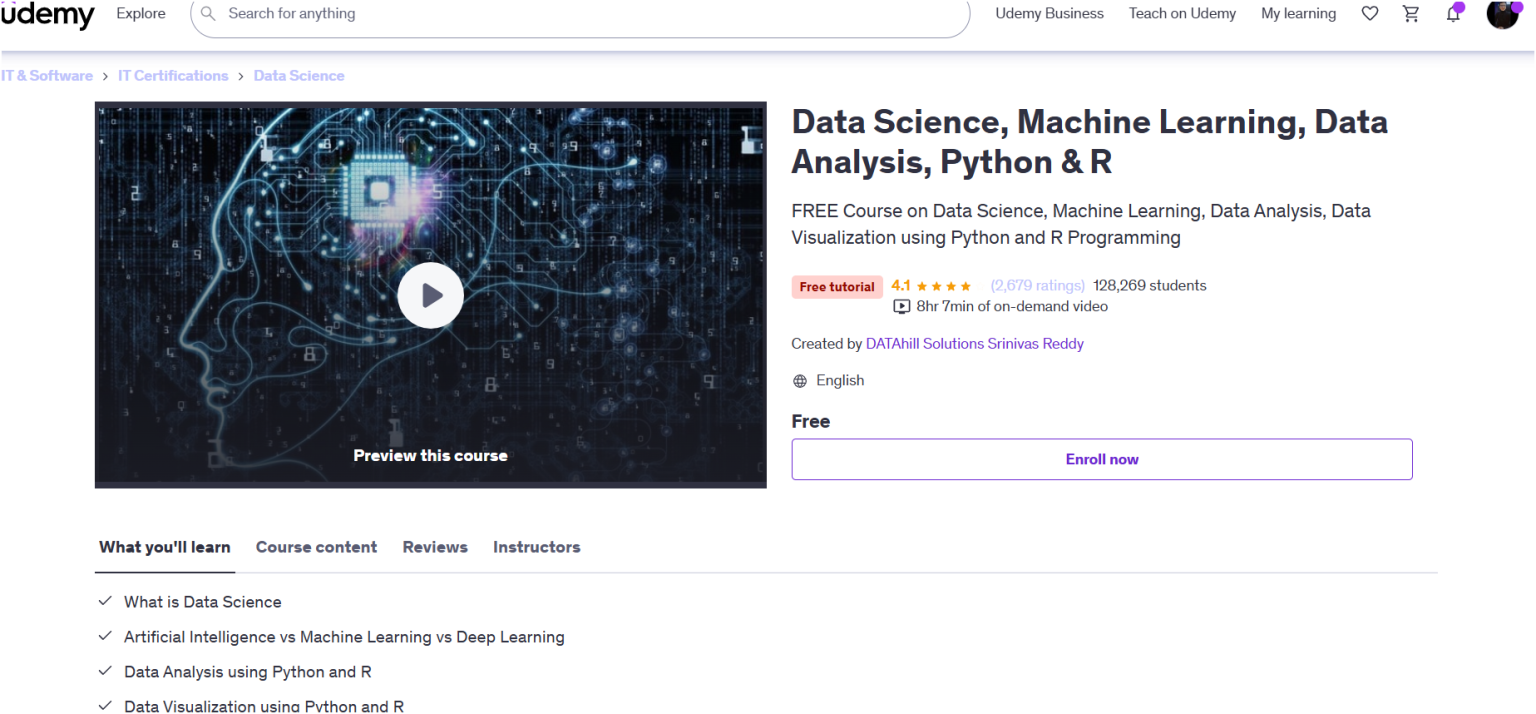Click the globe icon beside English
This screenshot has width=1536, height=714.
(x=799, y=380)
